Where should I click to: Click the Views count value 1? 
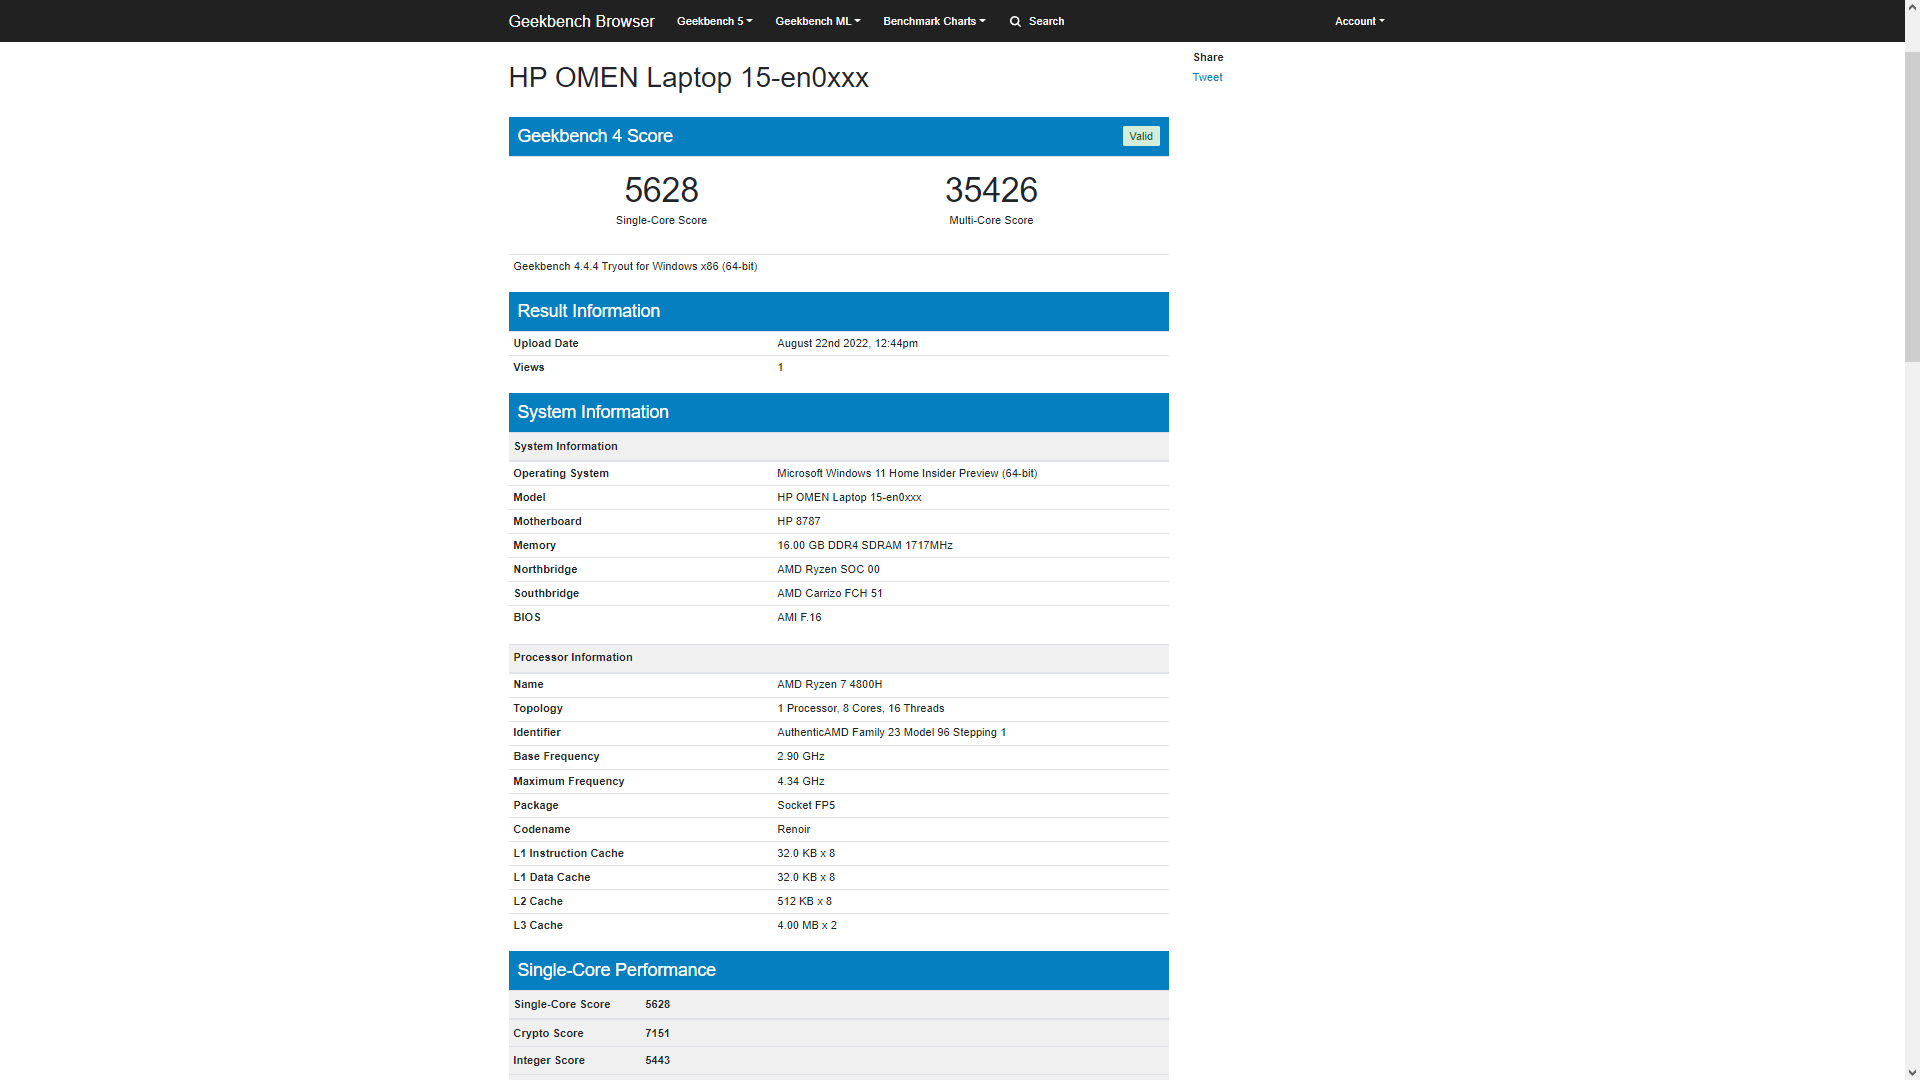780,367
